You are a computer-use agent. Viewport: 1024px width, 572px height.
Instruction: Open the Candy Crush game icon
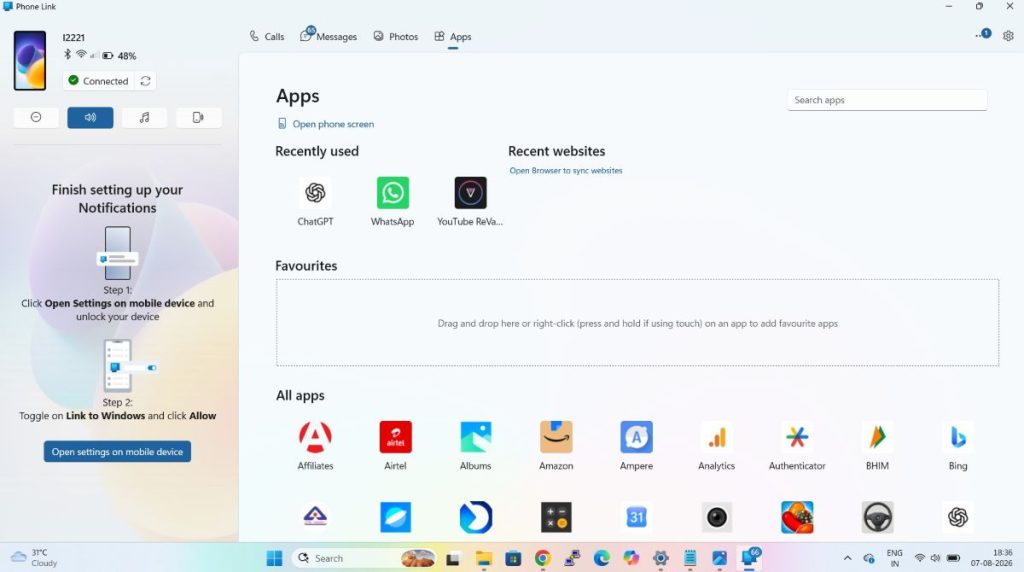pos(797,517)
